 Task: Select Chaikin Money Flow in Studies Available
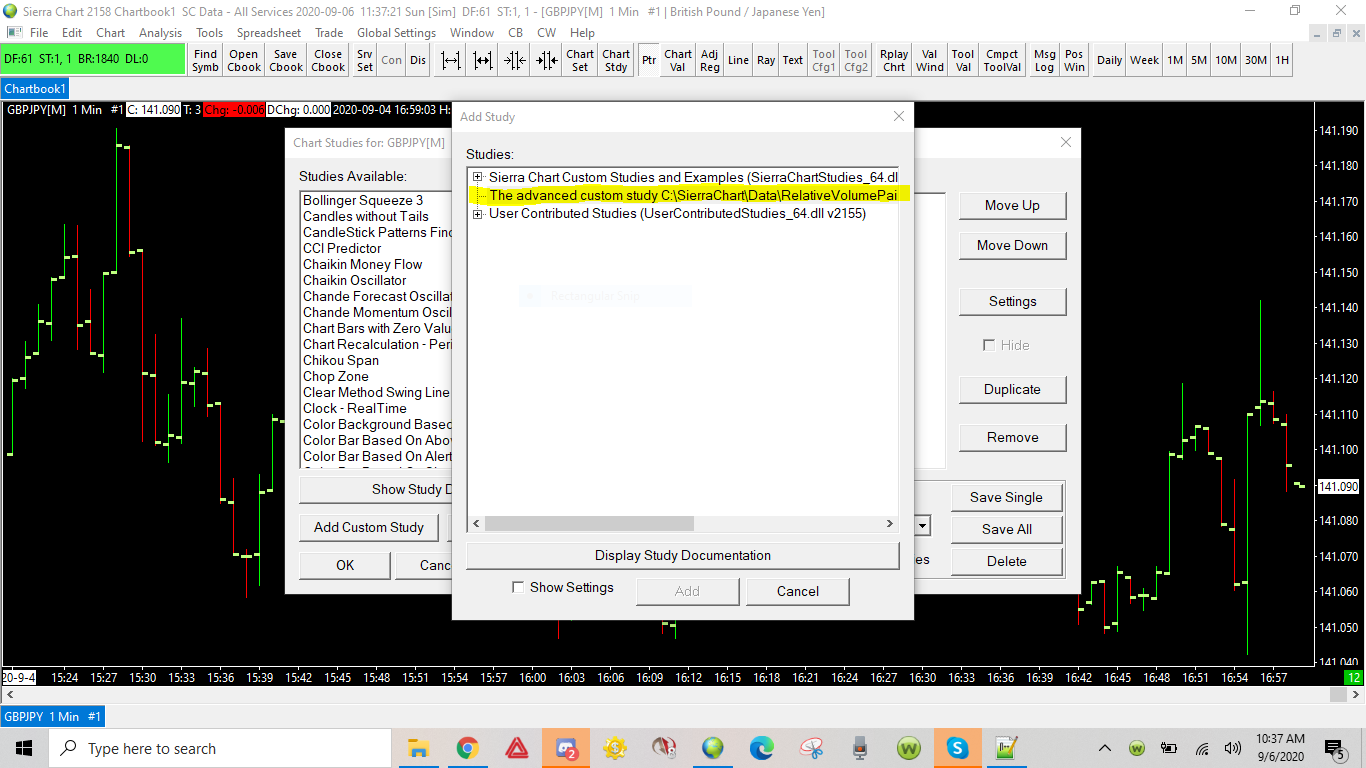tap(363, 264)
